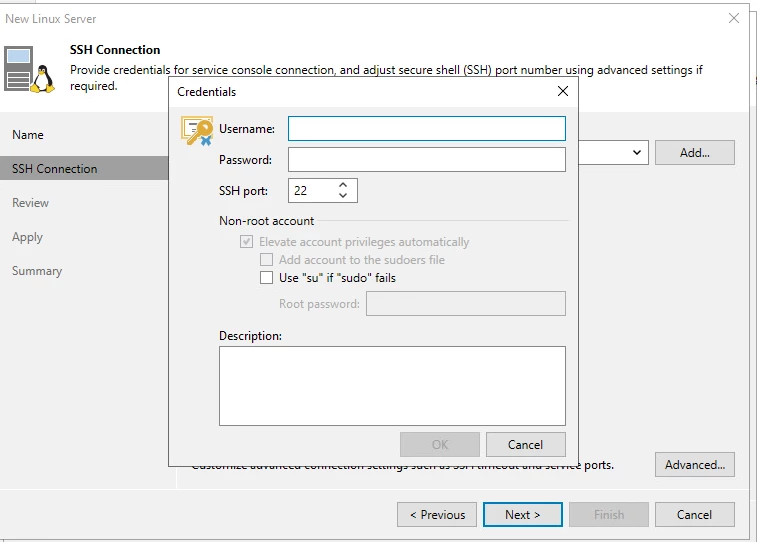
Task: Select the SSH Connection wizard step
Action: click(55, 169)
